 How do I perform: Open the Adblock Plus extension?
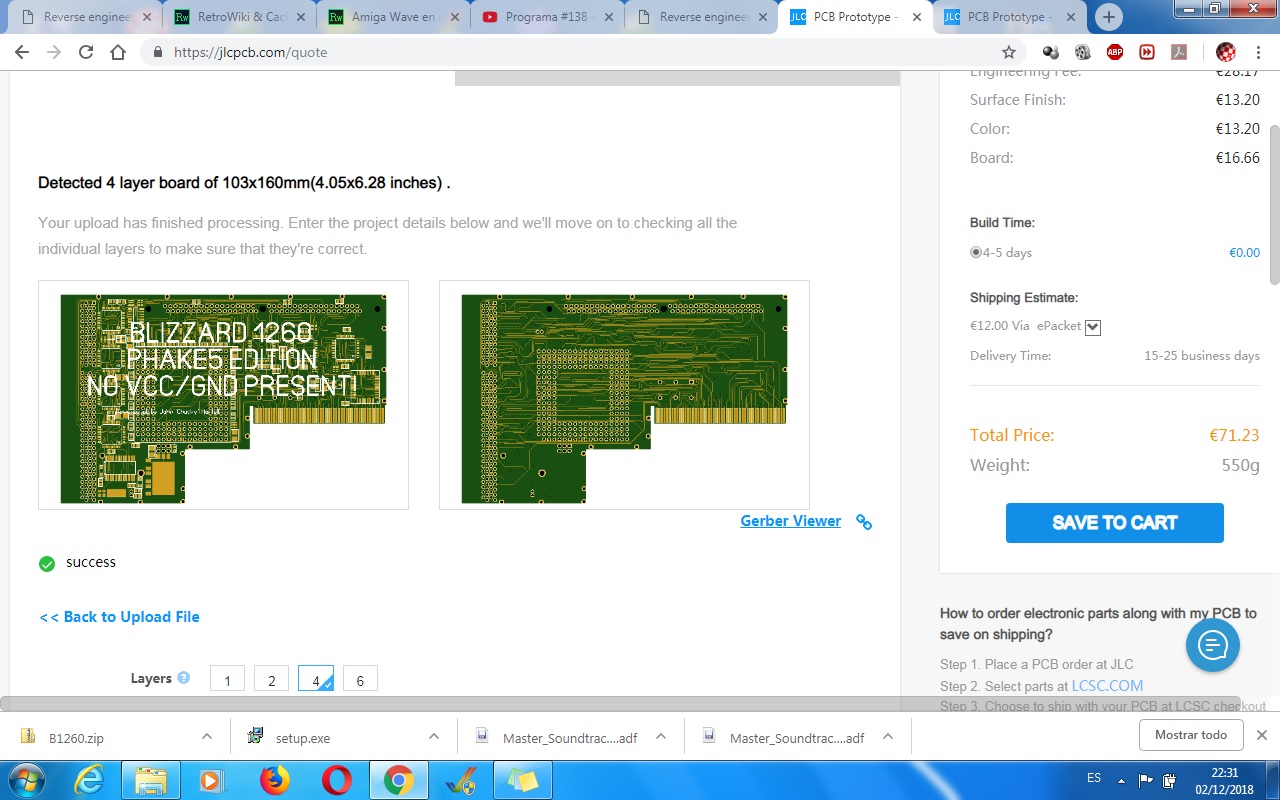[x=1115, y=52]
